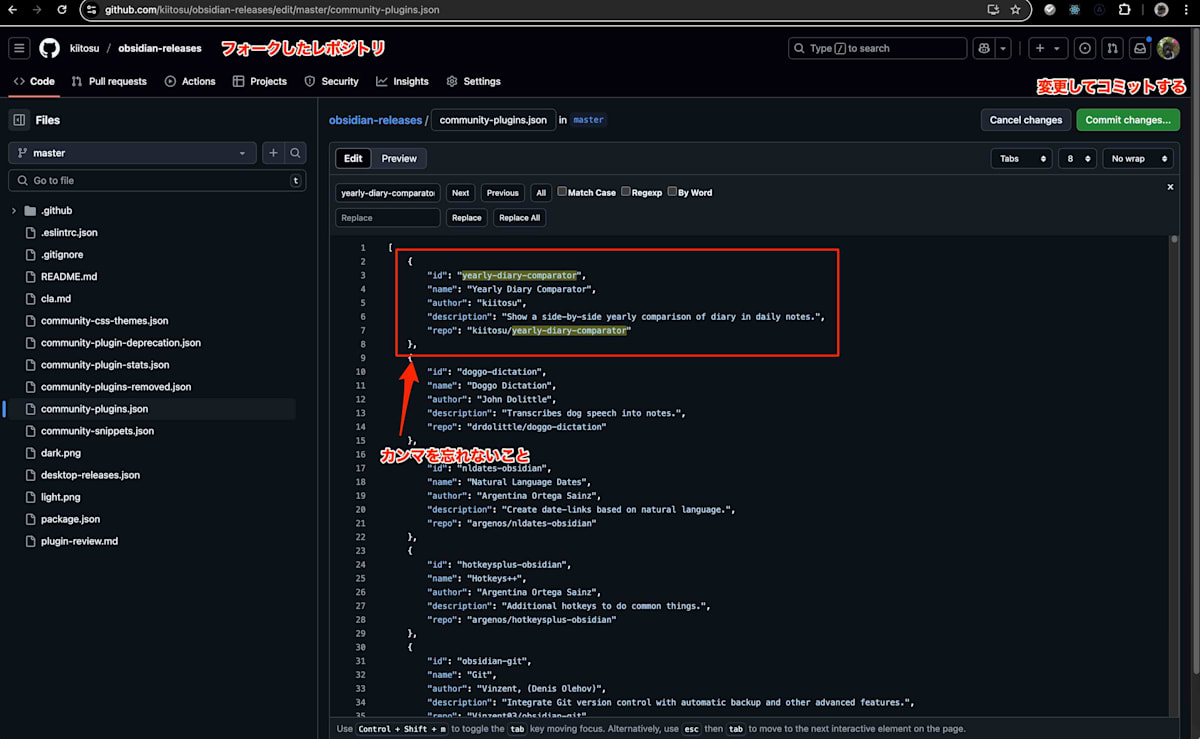Image resolution: width=1200 pixels, height=739 pixels.
Task: Click the kiitosu owner link
Action: click(x=84, y=48)
